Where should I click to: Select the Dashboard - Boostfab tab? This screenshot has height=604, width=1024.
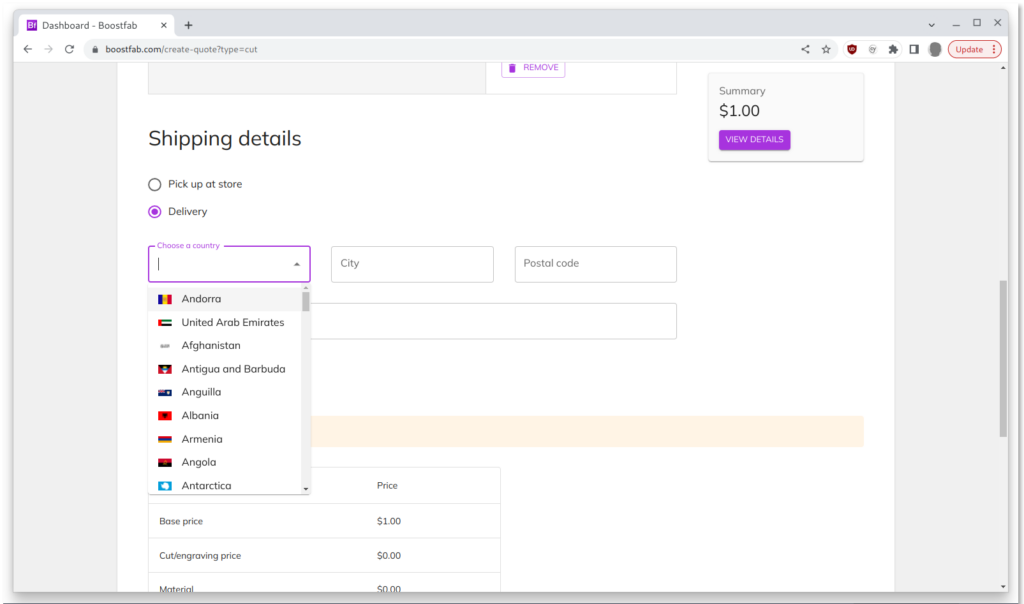tap(97, 25)
